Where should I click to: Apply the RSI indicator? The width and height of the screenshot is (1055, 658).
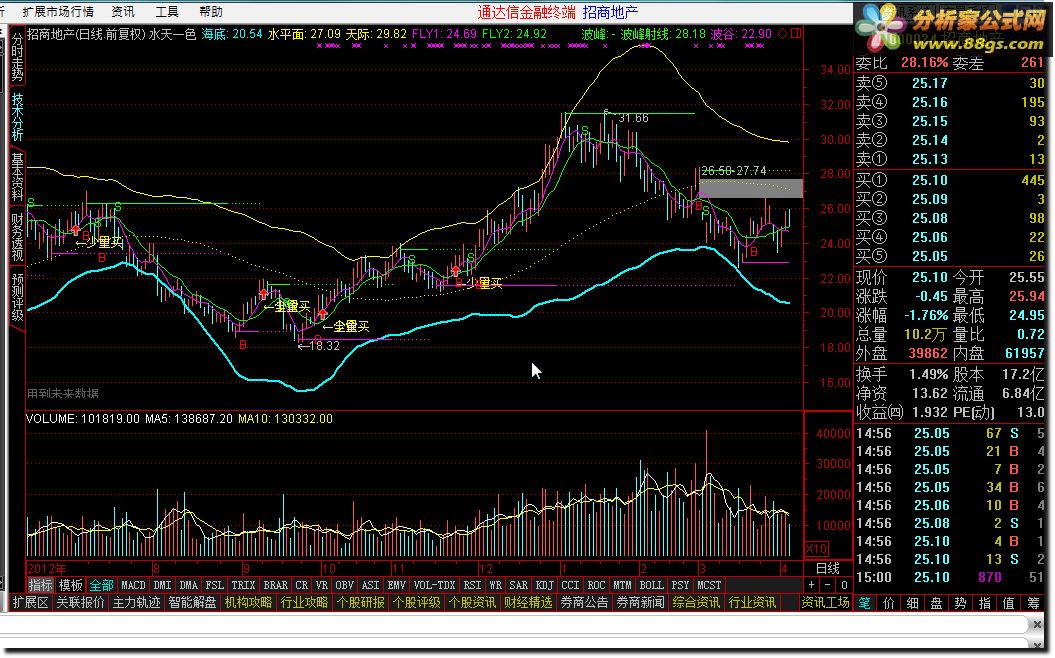point(472,585)
